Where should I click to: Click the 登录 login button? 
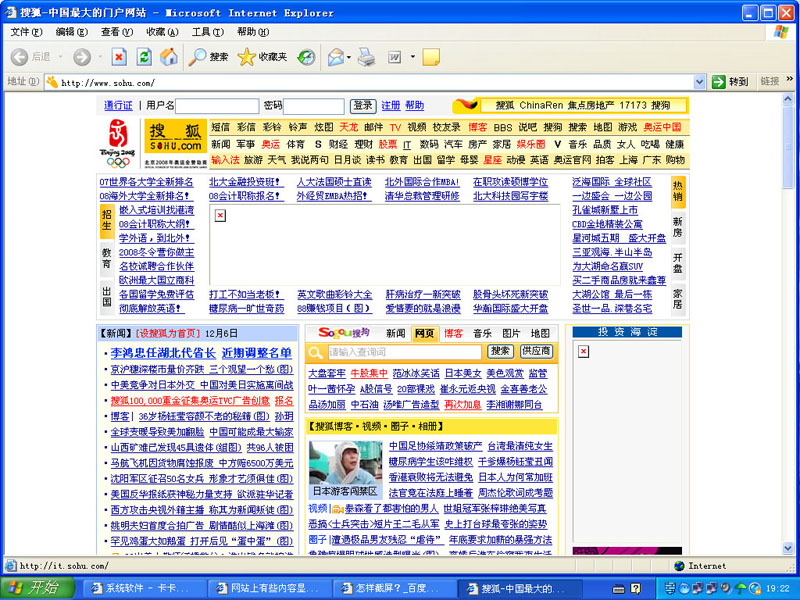pos(362,105)
